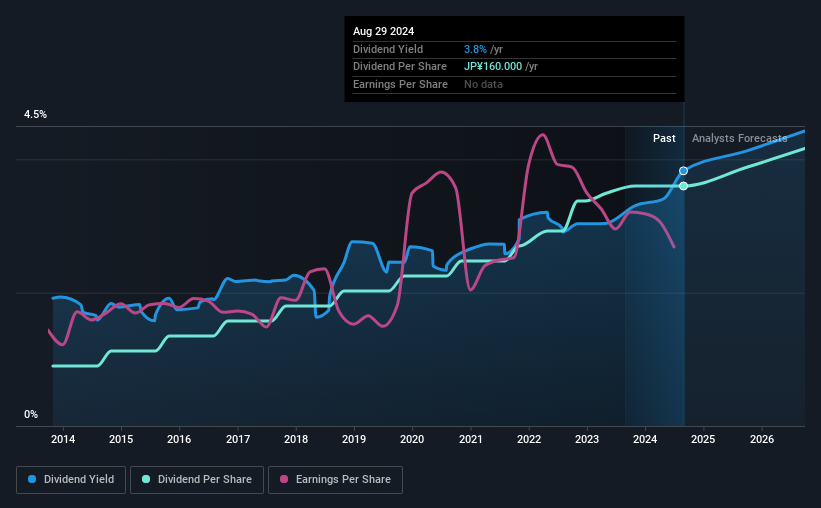Screen dimensions: 821x508
Task: Select the 2023 x-axis label
Action: point(587,439)
